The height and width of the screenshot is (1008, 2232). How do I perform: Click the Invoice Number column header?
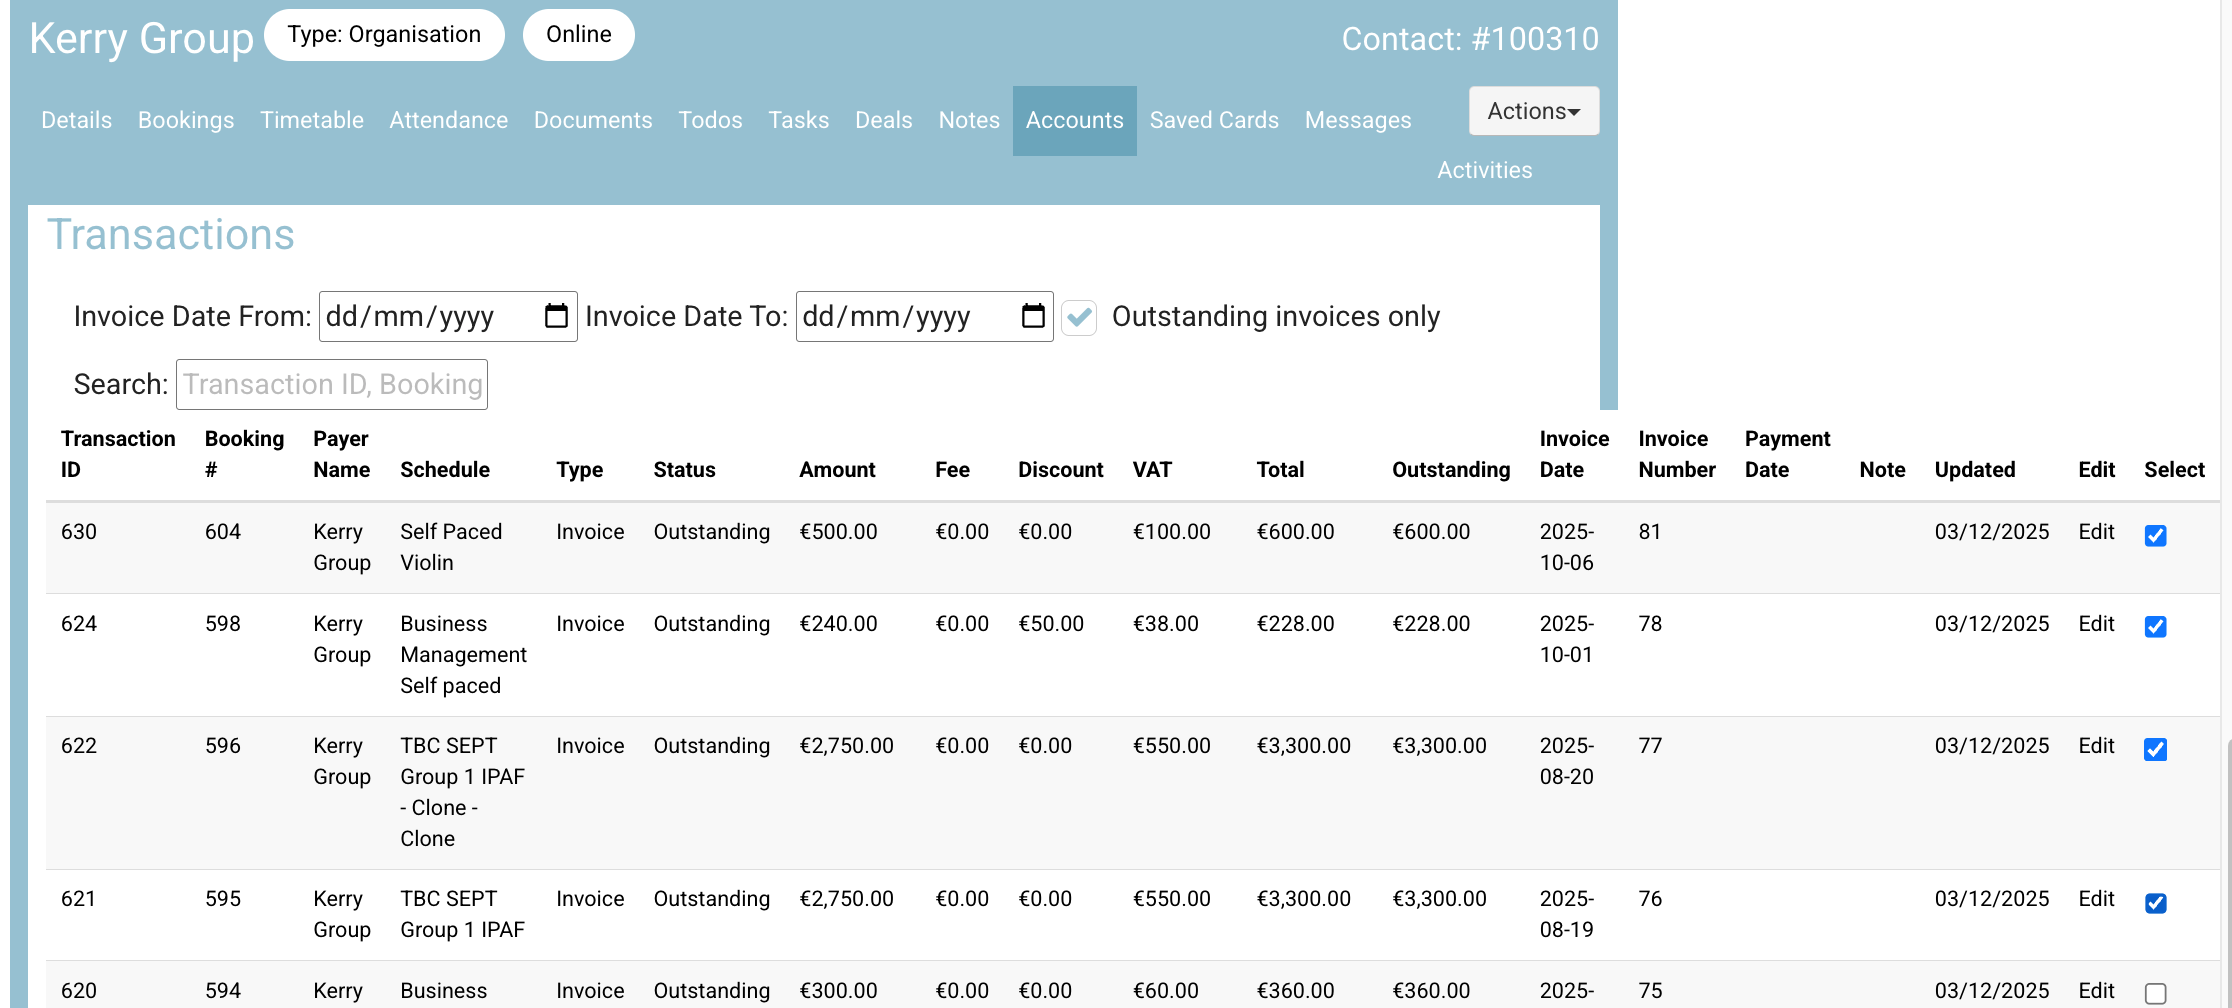point(1677,454)
